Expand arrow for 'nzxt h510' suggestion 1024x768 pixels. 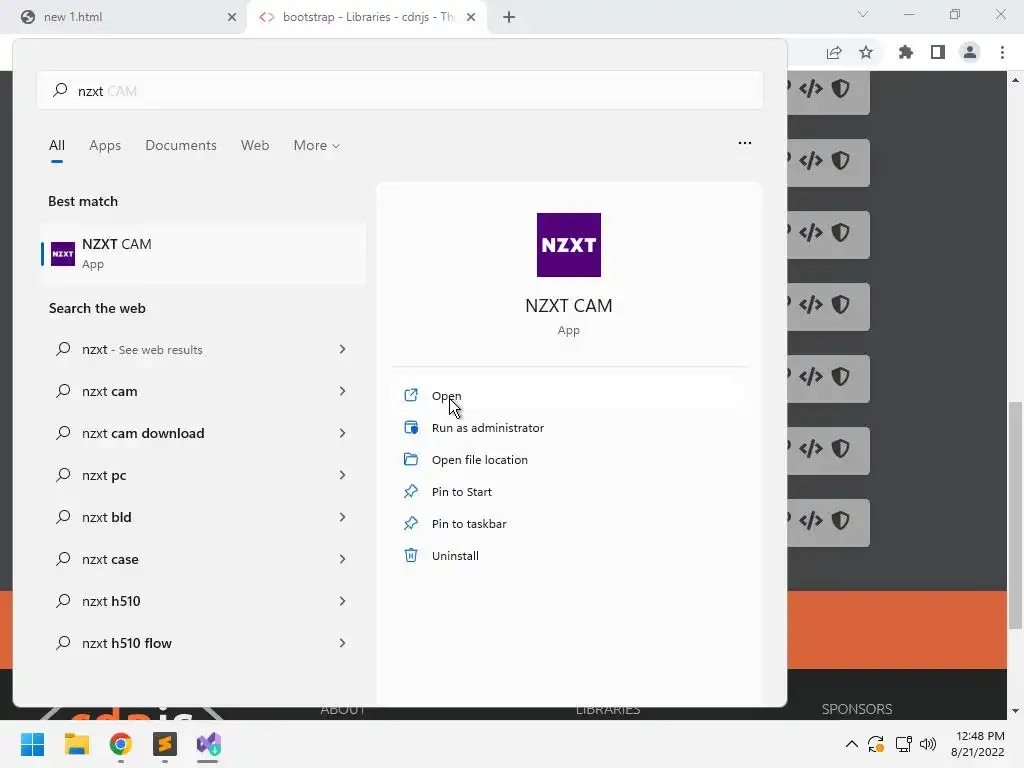(342, 601)
